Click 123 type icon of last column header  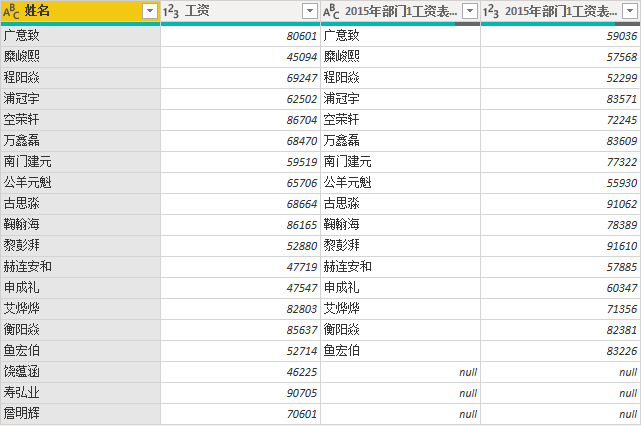coord(492,10)
